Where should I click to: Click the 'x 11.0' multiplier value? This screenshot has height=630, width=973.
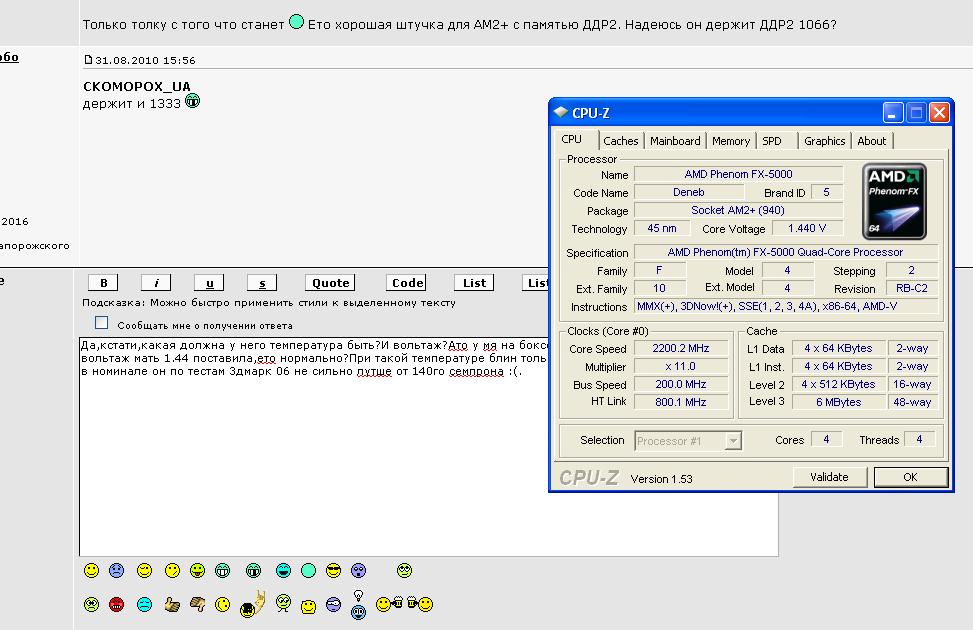681,366
